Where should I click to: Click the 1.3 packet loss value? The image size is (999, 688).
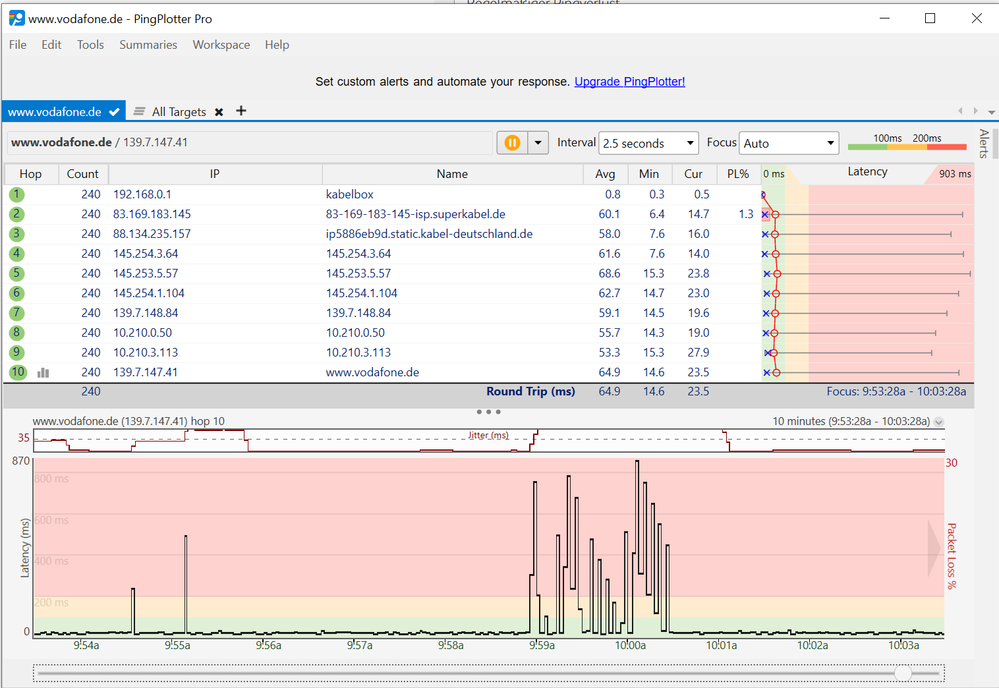tap(746, 214)
